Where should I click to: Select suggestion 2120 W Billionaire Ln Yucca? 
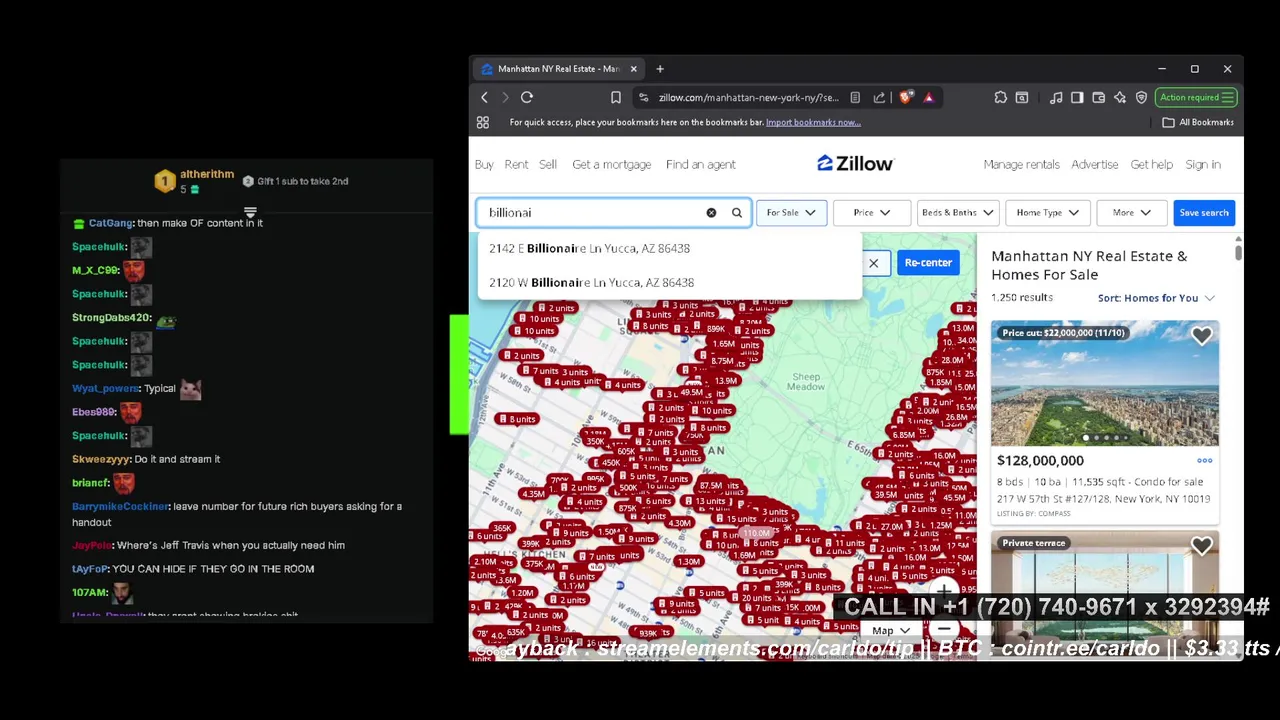point(669,283)
